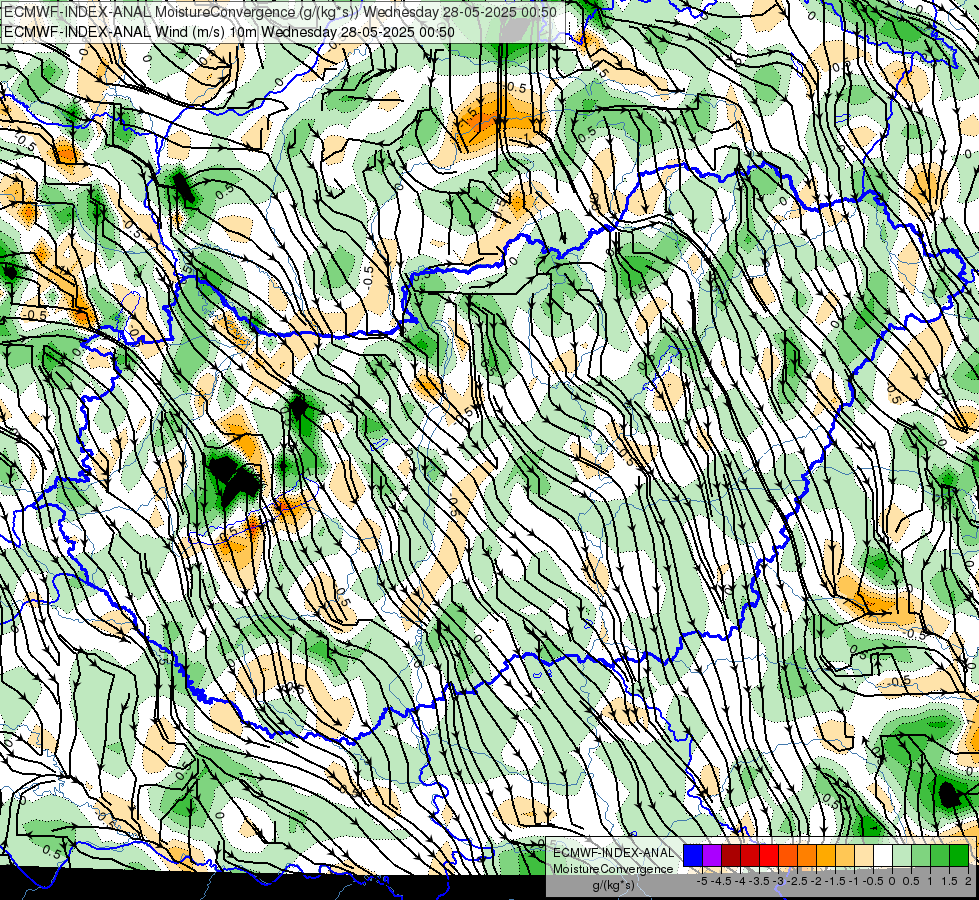Select the dark maroon legend swatch

pos(731,855)
